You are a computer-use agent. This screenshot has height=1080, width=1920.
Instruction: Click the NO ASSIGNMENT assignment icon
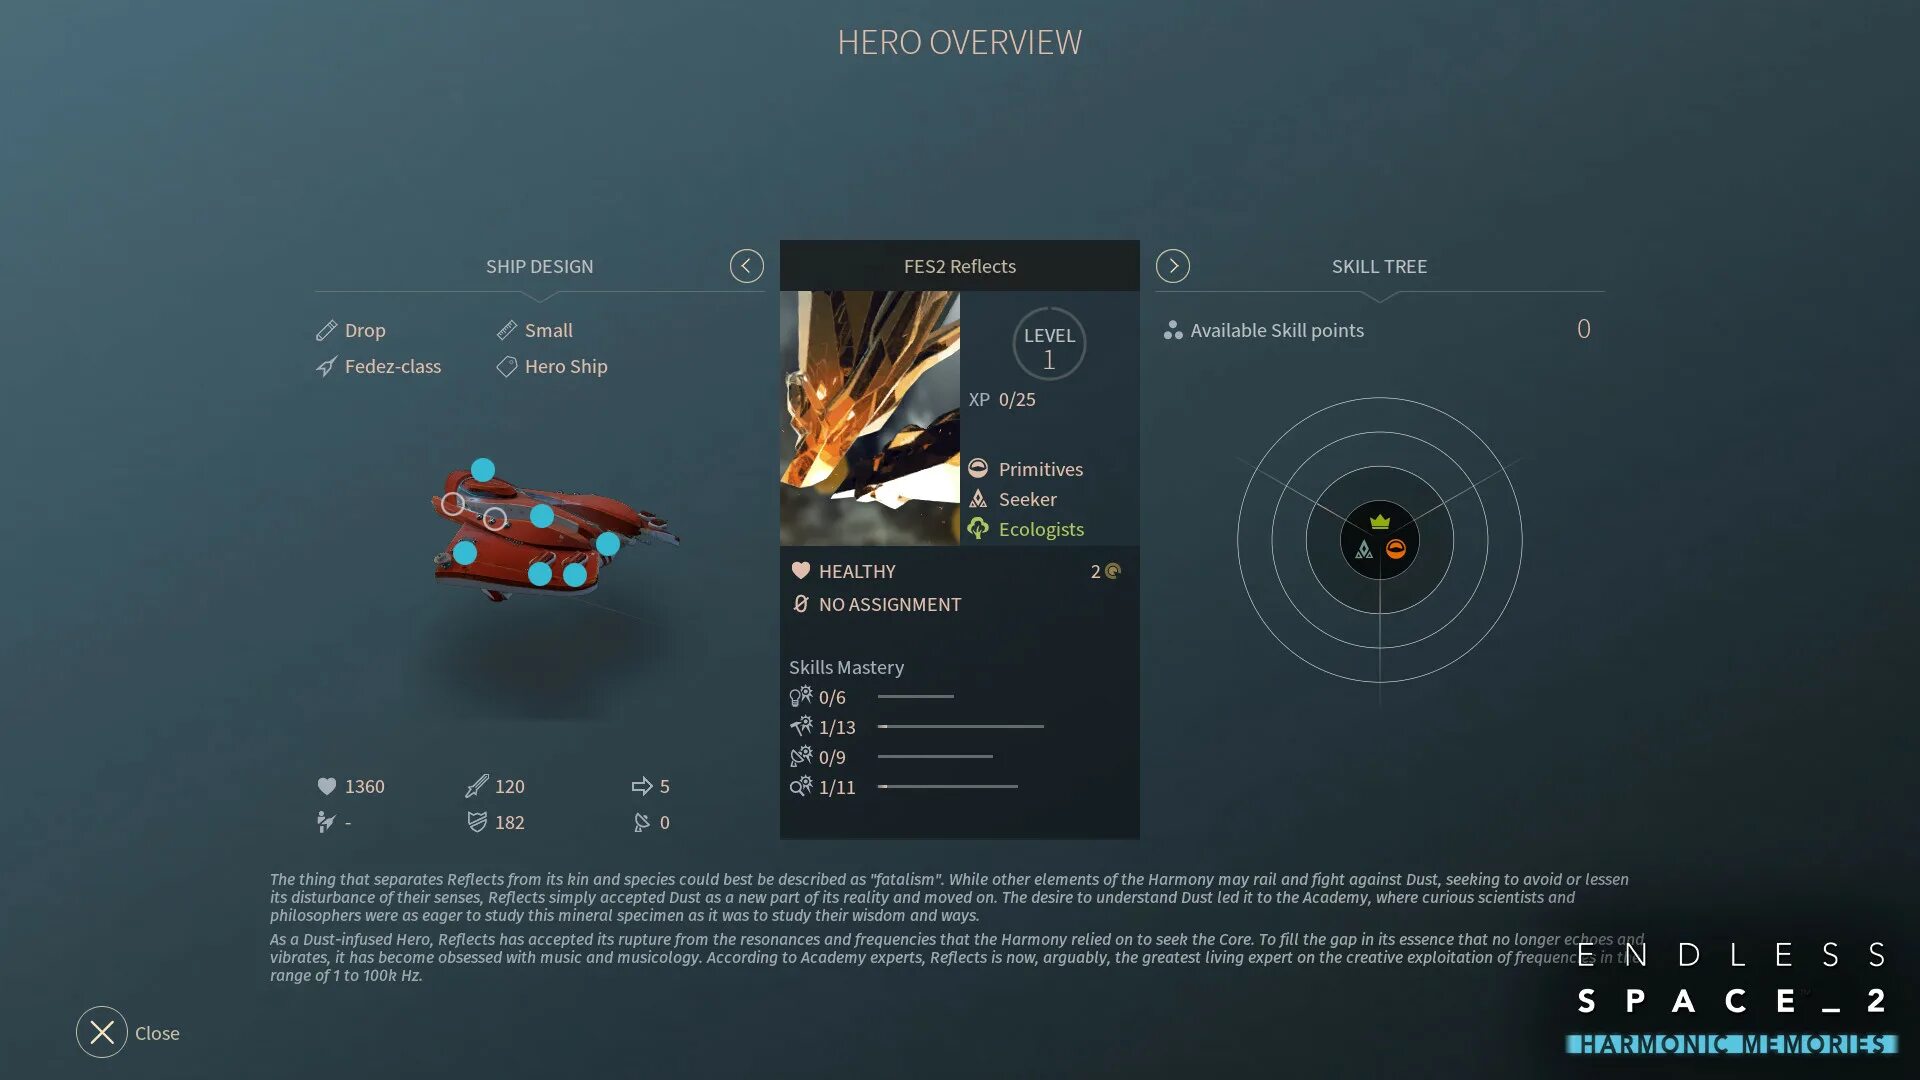(x=800, y=605)
